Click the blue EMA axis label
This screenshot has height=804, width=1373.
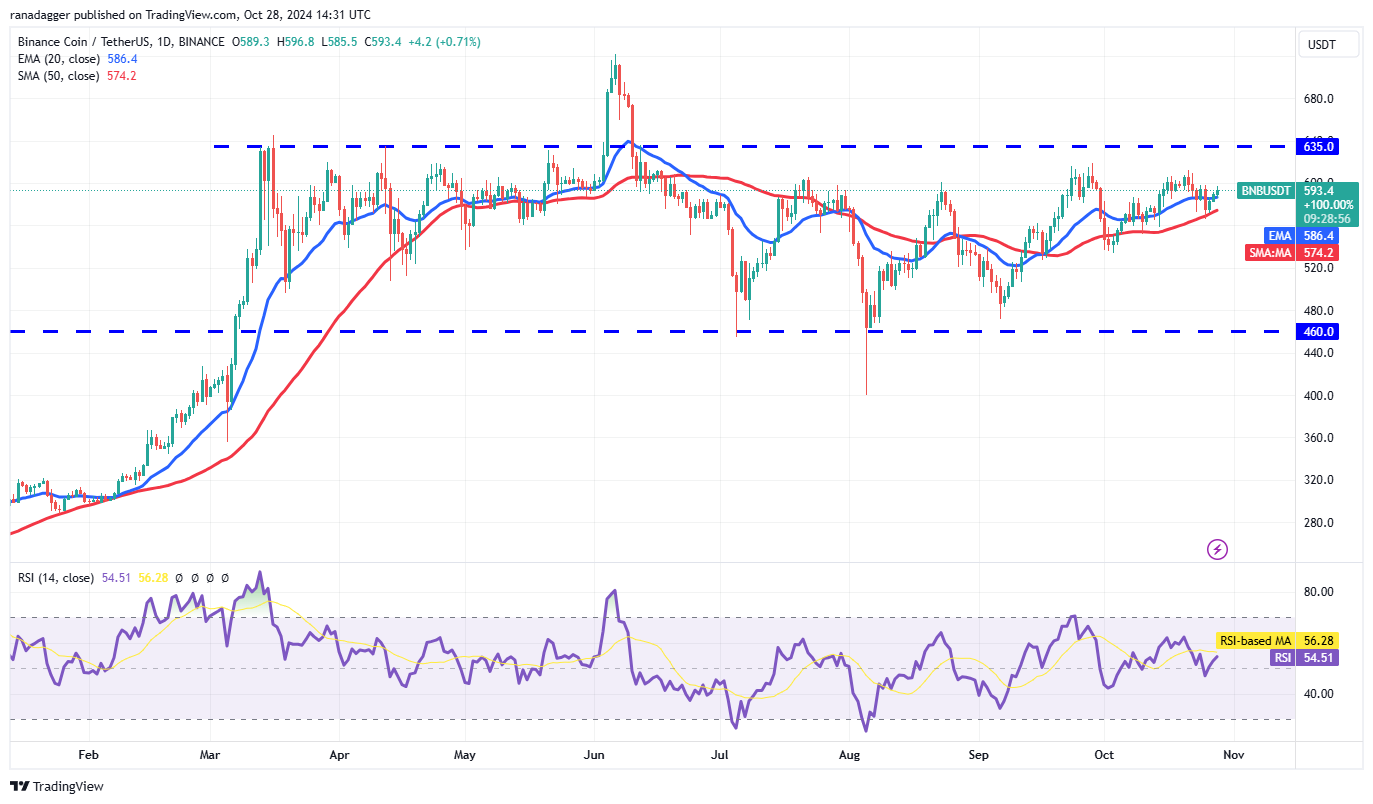(1282, 235)
